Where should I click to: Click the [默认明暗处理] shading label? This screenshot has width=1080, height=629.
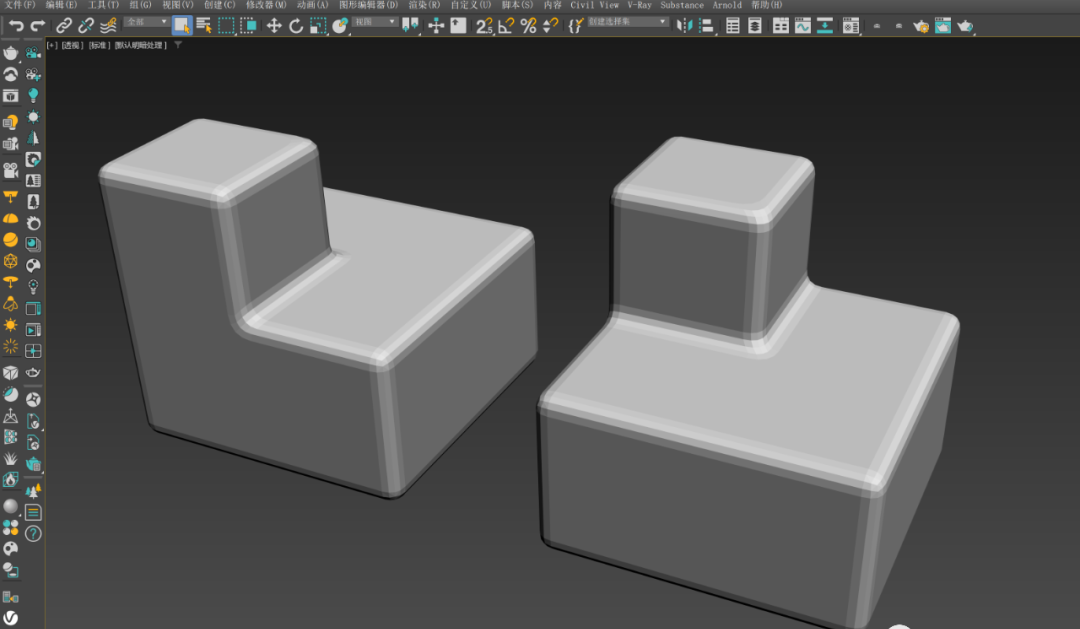(141, 45)
